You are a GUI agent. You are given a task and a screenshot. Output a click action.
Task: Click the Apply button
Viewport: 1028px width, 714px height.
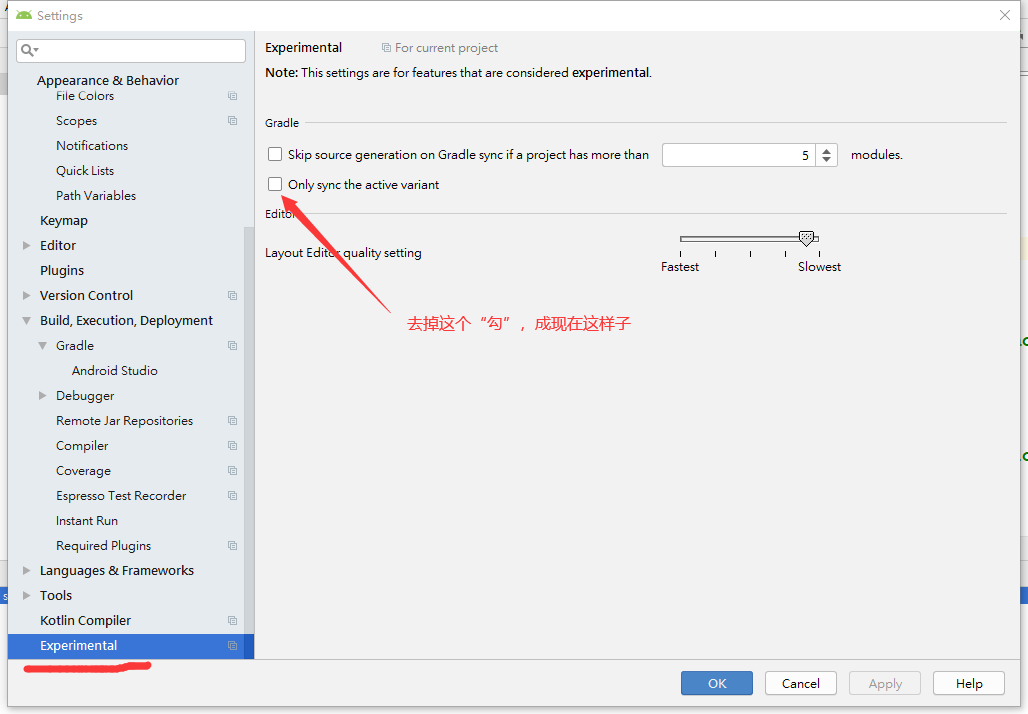click(885, 683)
